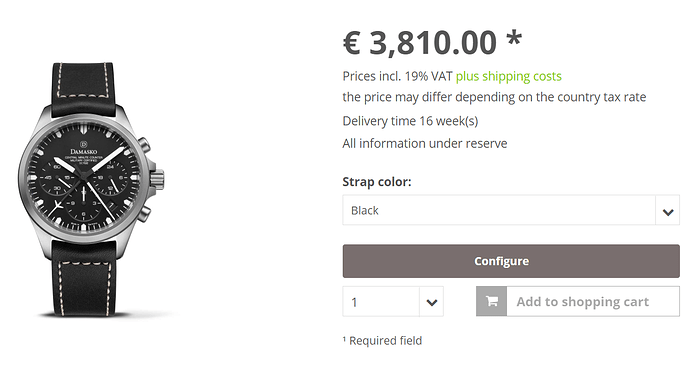Click the shopping cart icon
This screenshot has width=689, height=366.
coord(491,301)
